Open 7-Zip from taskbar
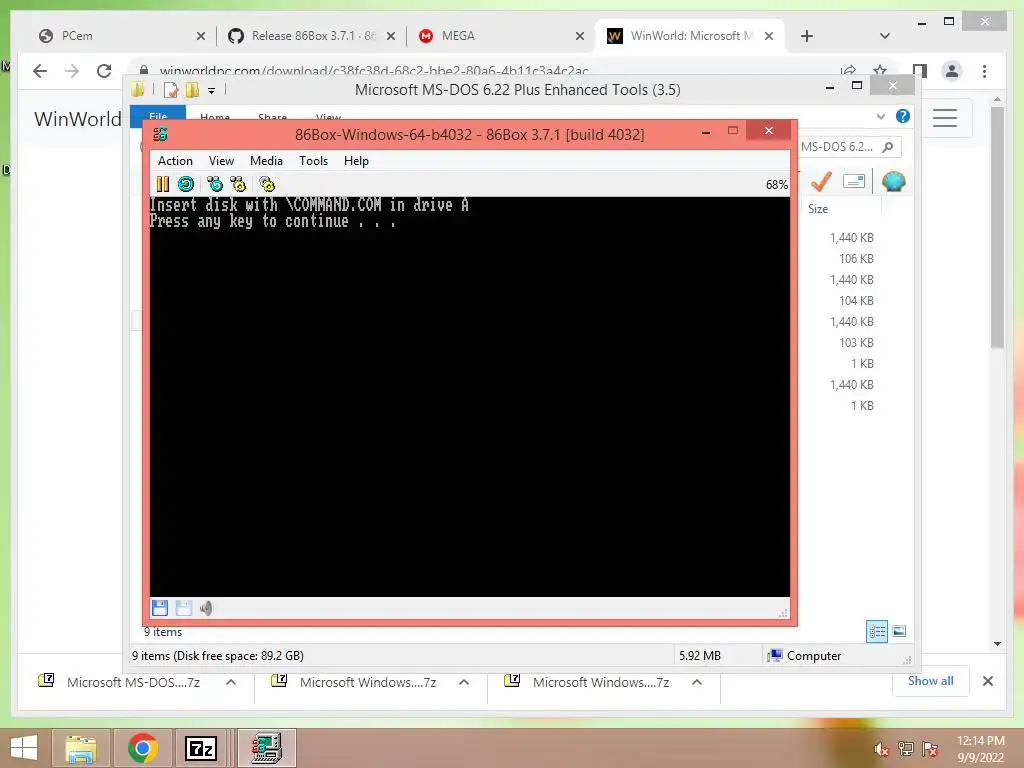1024x768 pixels. click(x=201, y=748)
